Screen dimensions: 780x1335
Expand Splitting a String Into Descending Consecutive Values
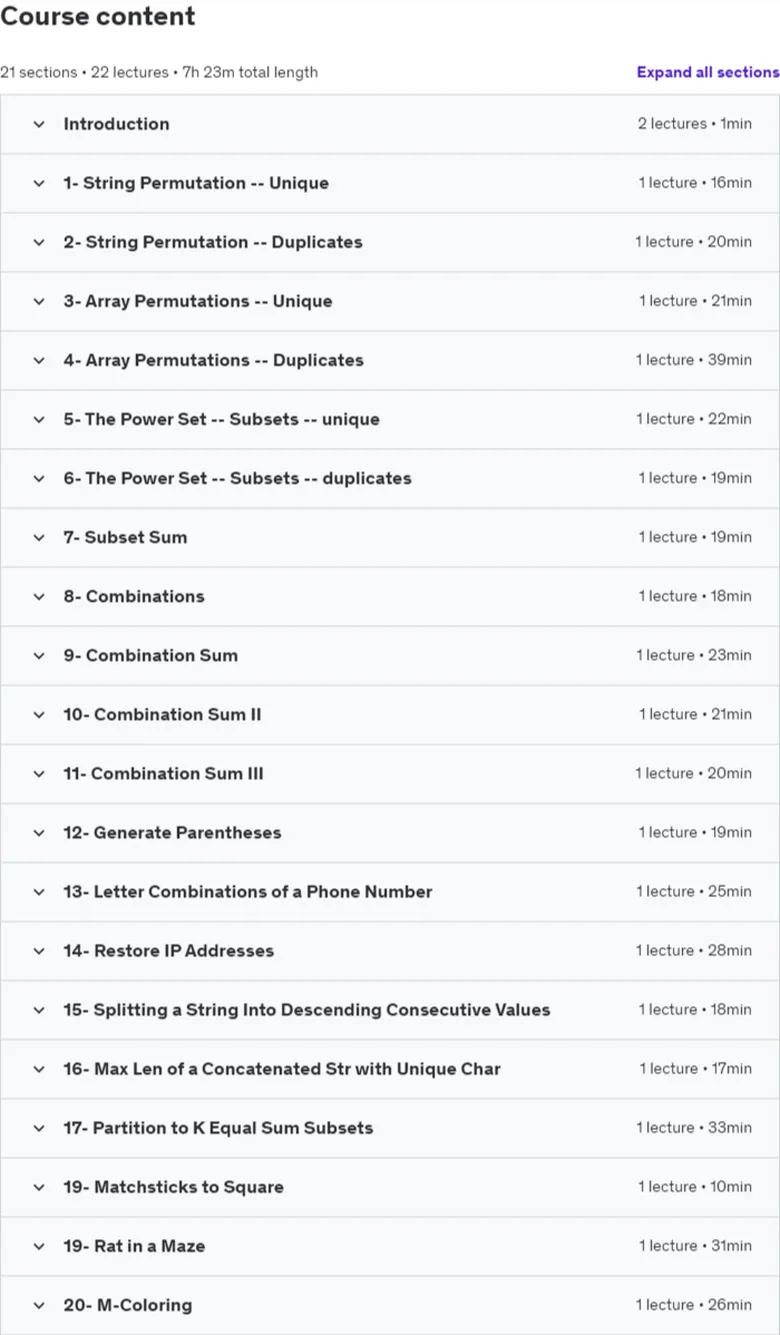point(390,1009)
